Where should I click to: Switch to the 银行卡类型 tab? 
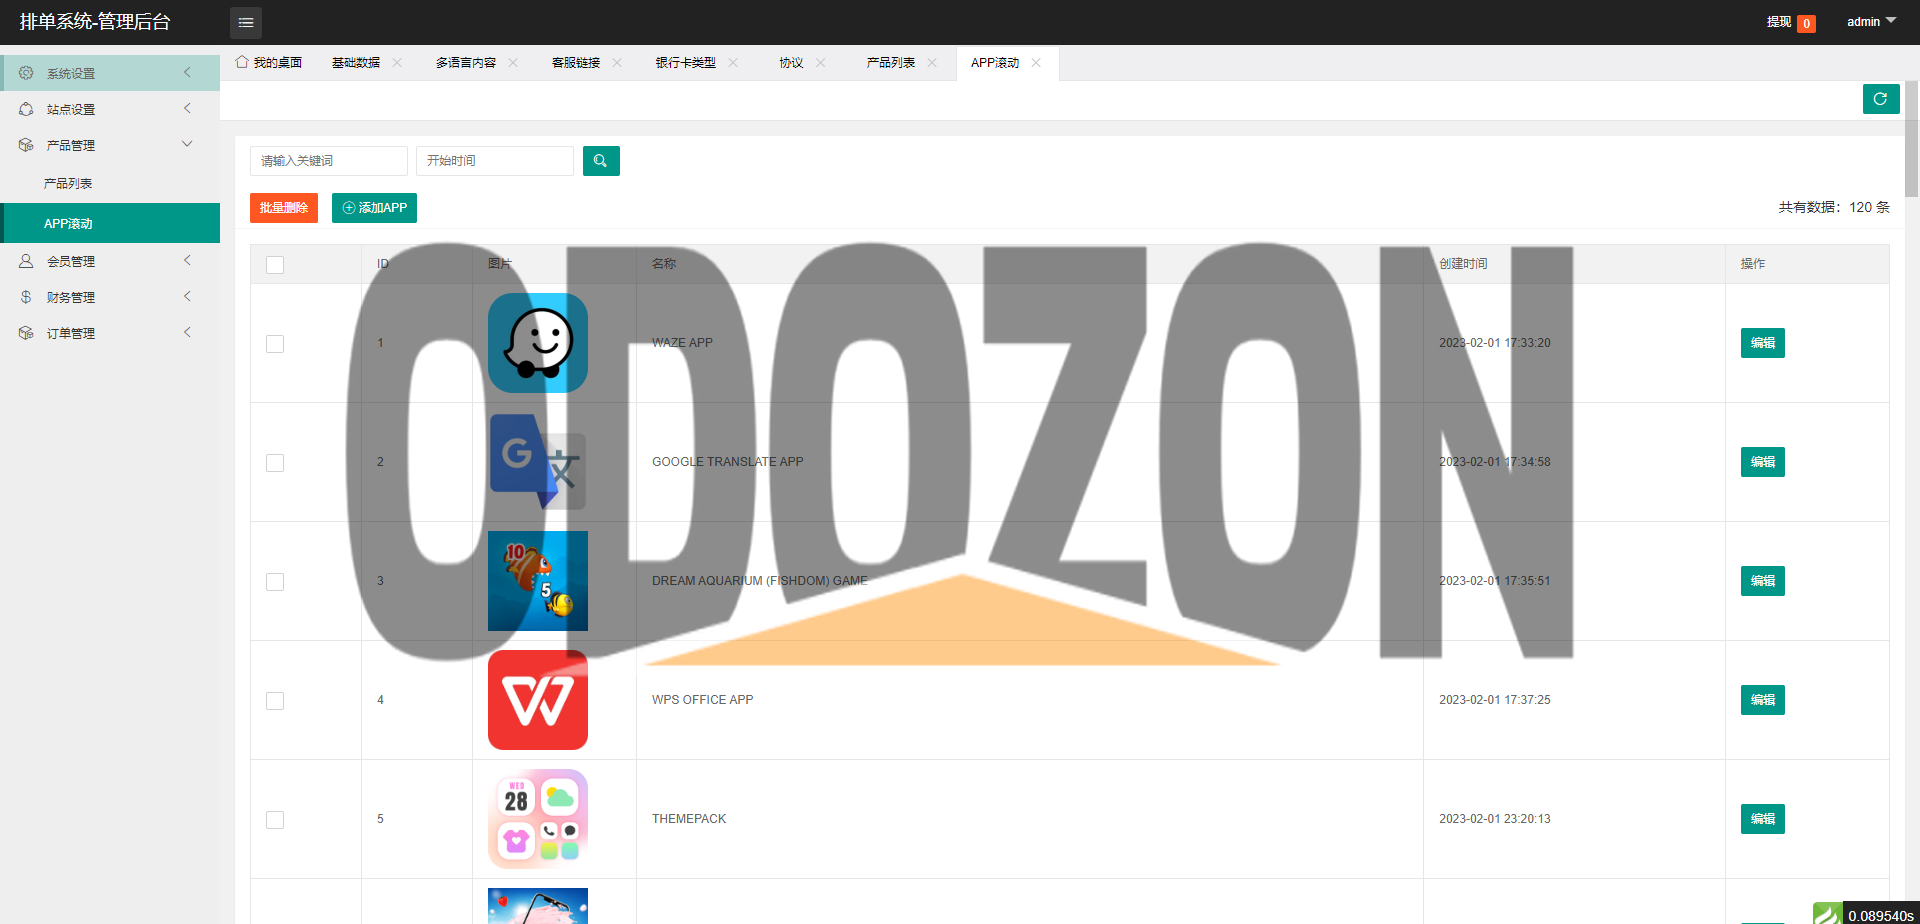click(x=686, y=62)
